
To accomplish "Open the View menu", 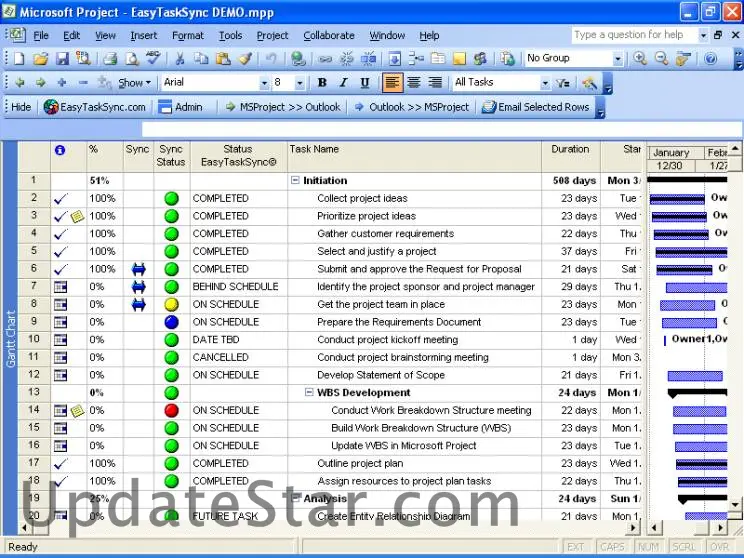I will point(105,36).
